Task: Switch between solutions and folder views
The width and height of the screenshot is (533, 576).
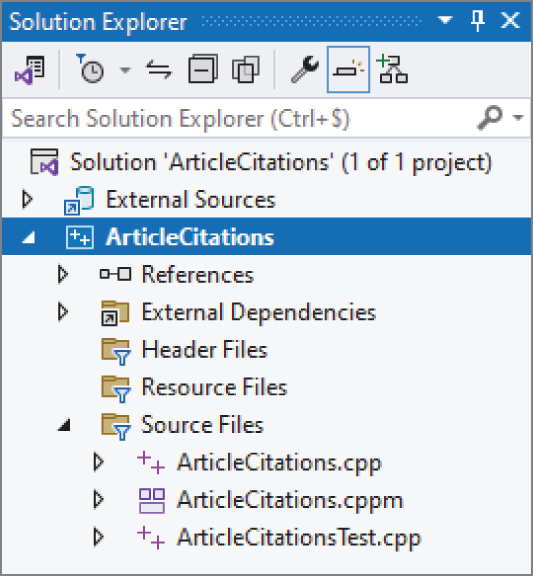Action: pyautogui.click(x=29, y=69)
